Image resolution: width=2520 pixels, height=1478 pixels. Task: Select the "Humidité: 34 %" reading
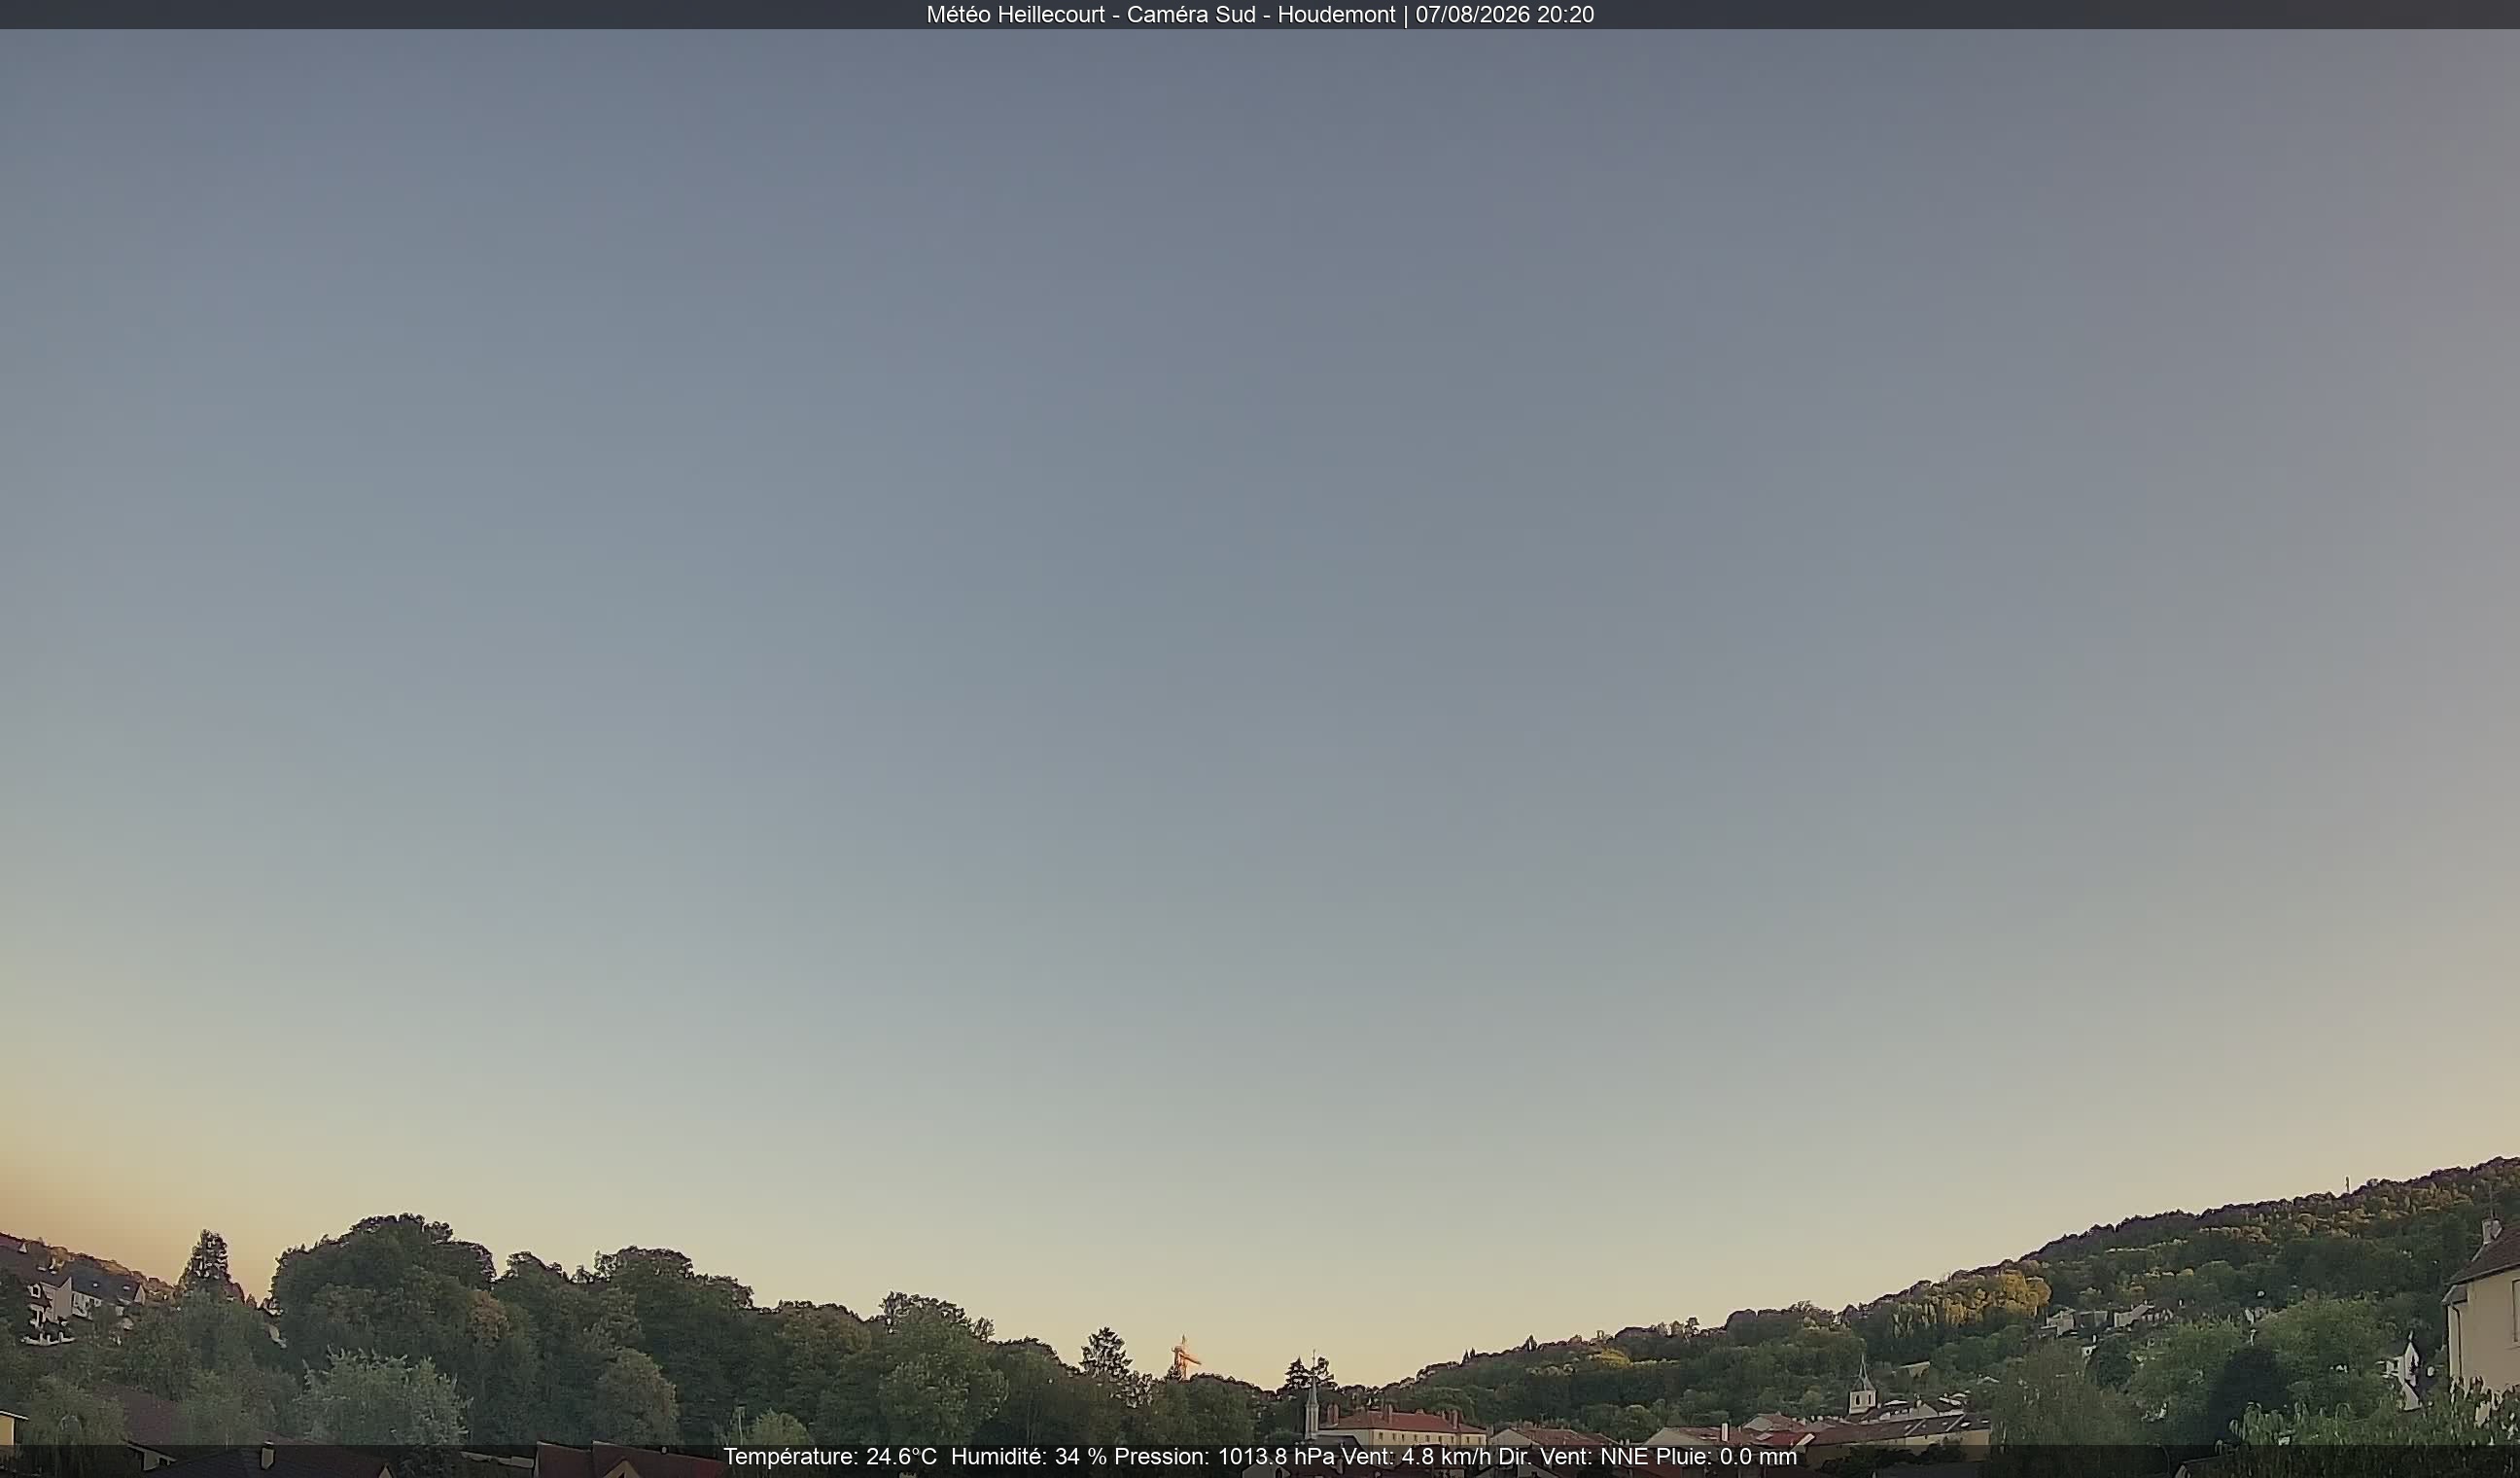coord(1029,1457)
